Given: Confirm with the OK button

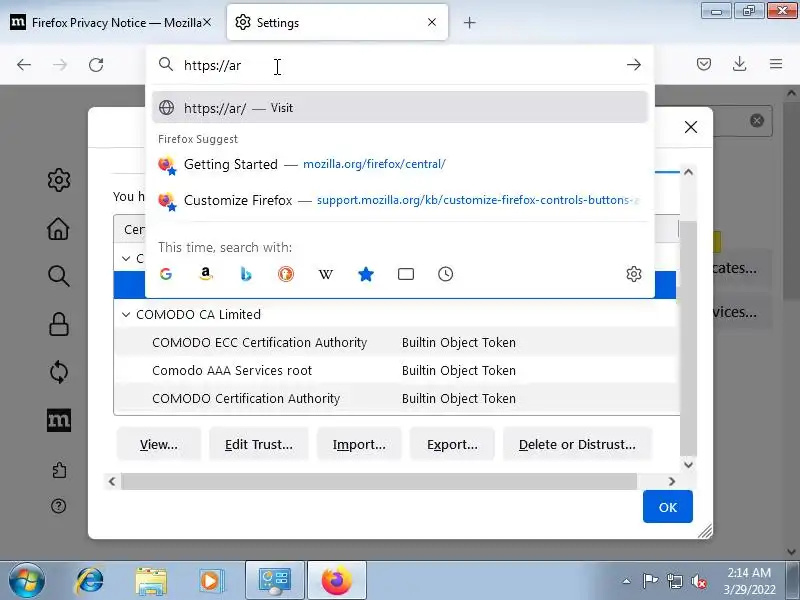Looking at the screenshot, I should [x=667, y=507].
